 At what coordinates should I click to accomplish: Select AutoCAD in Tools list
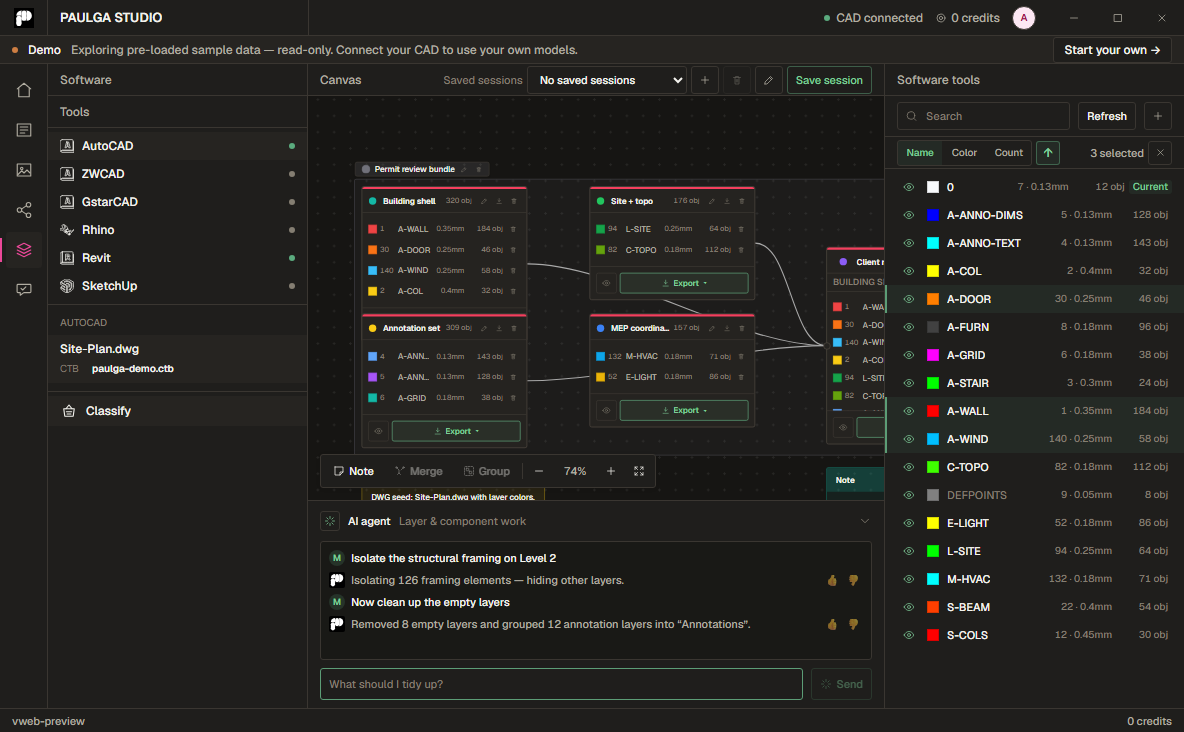pyautogui.click(x=177, y=146)
